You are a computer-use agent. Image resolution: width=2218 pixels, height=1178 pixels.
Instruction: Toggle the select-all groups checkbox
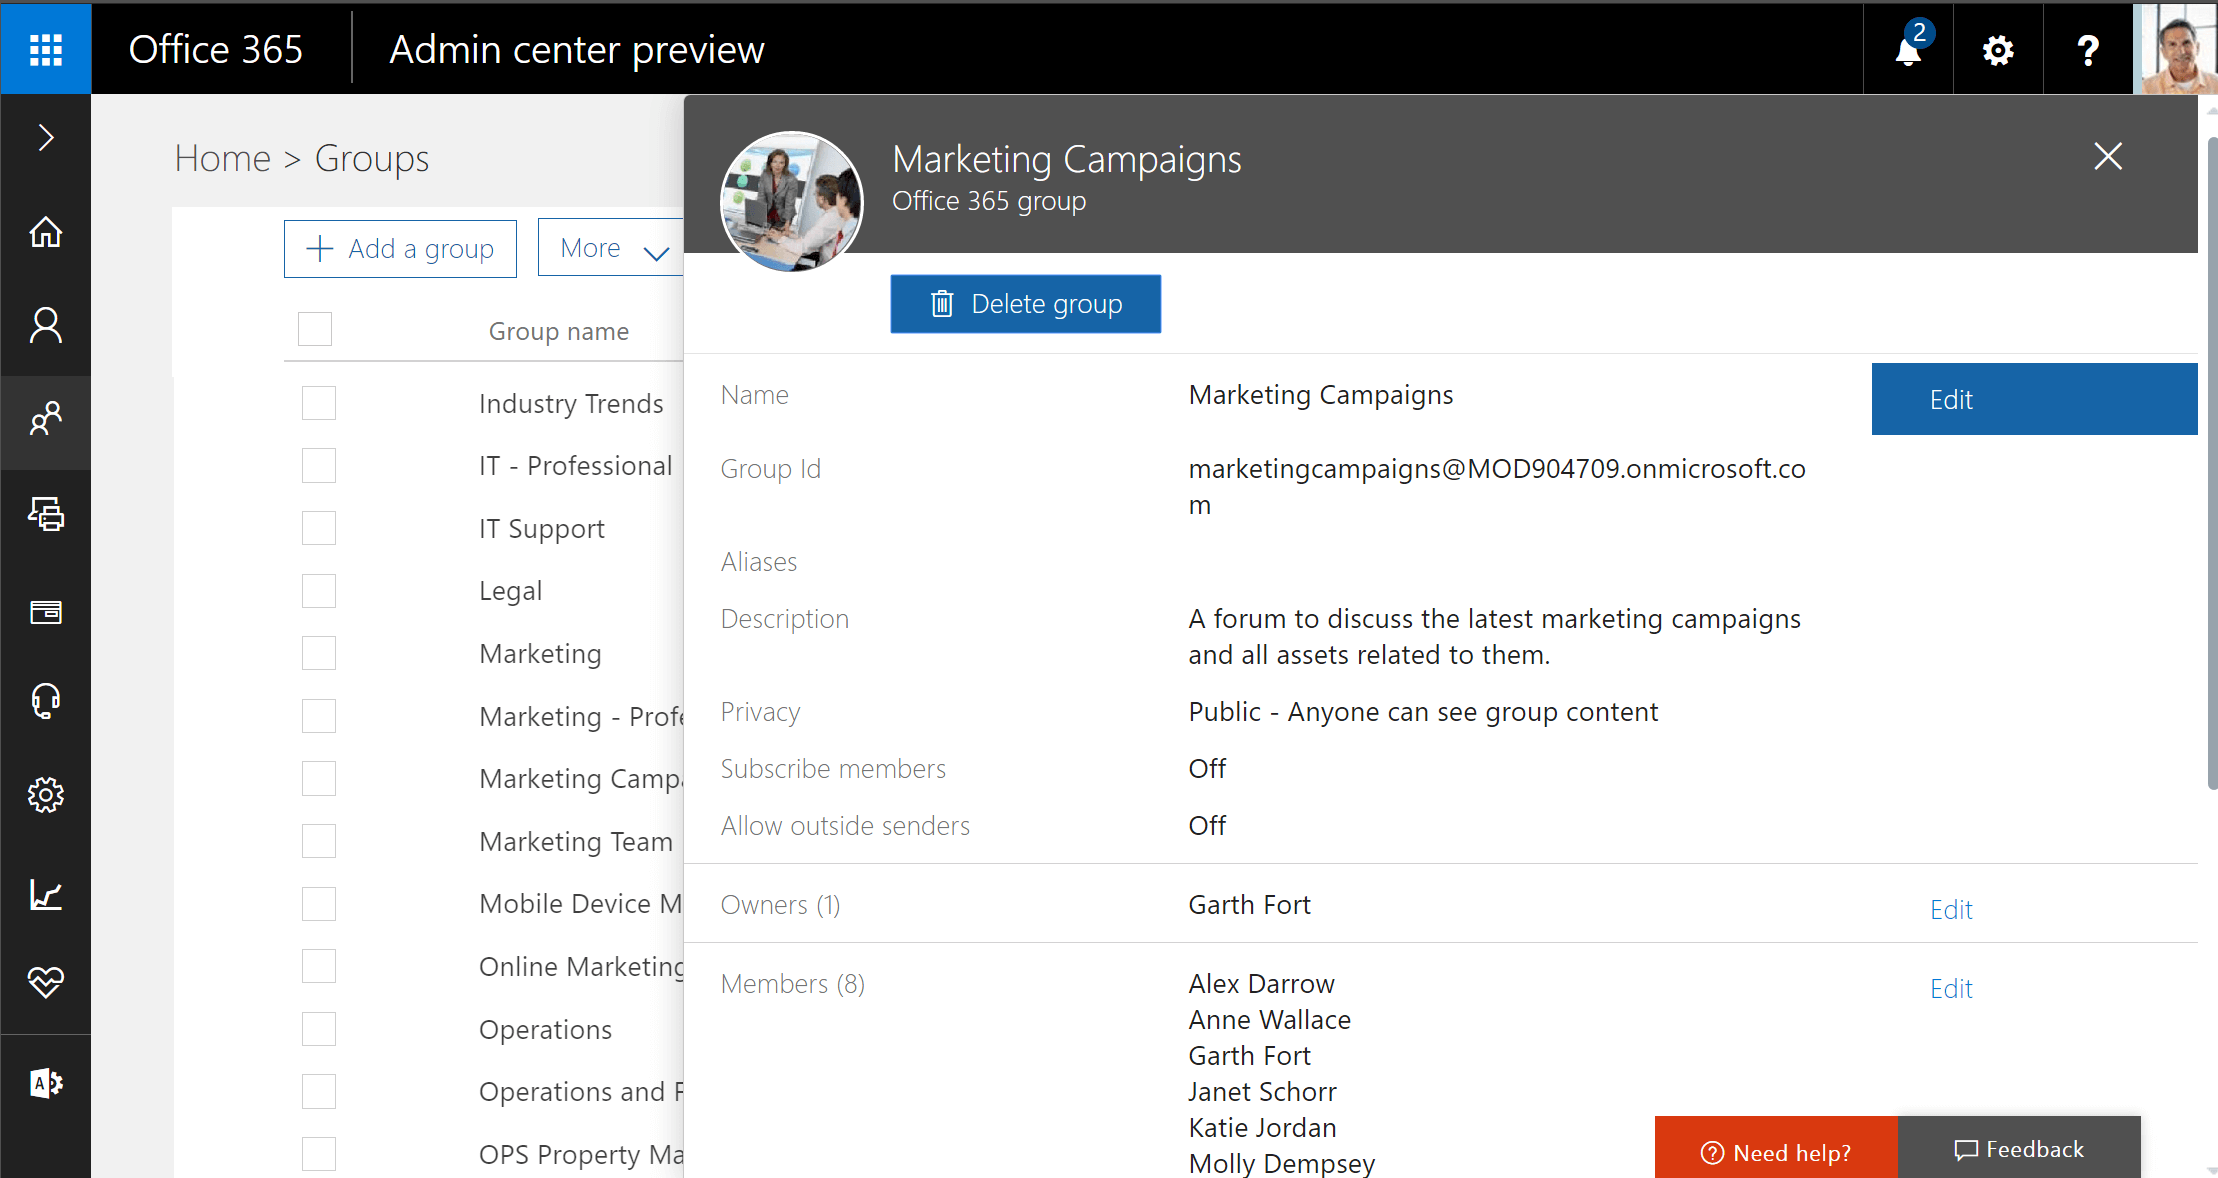click(315, 329)
